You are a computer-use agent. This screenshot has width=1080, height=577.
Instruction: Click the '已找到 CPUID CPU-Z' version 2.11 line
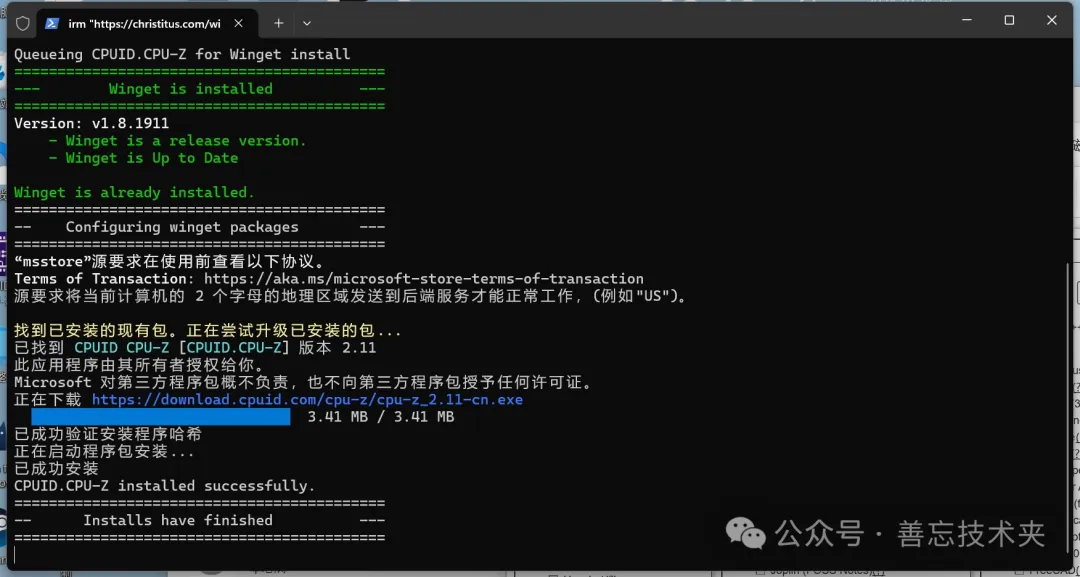coord(195,348)
